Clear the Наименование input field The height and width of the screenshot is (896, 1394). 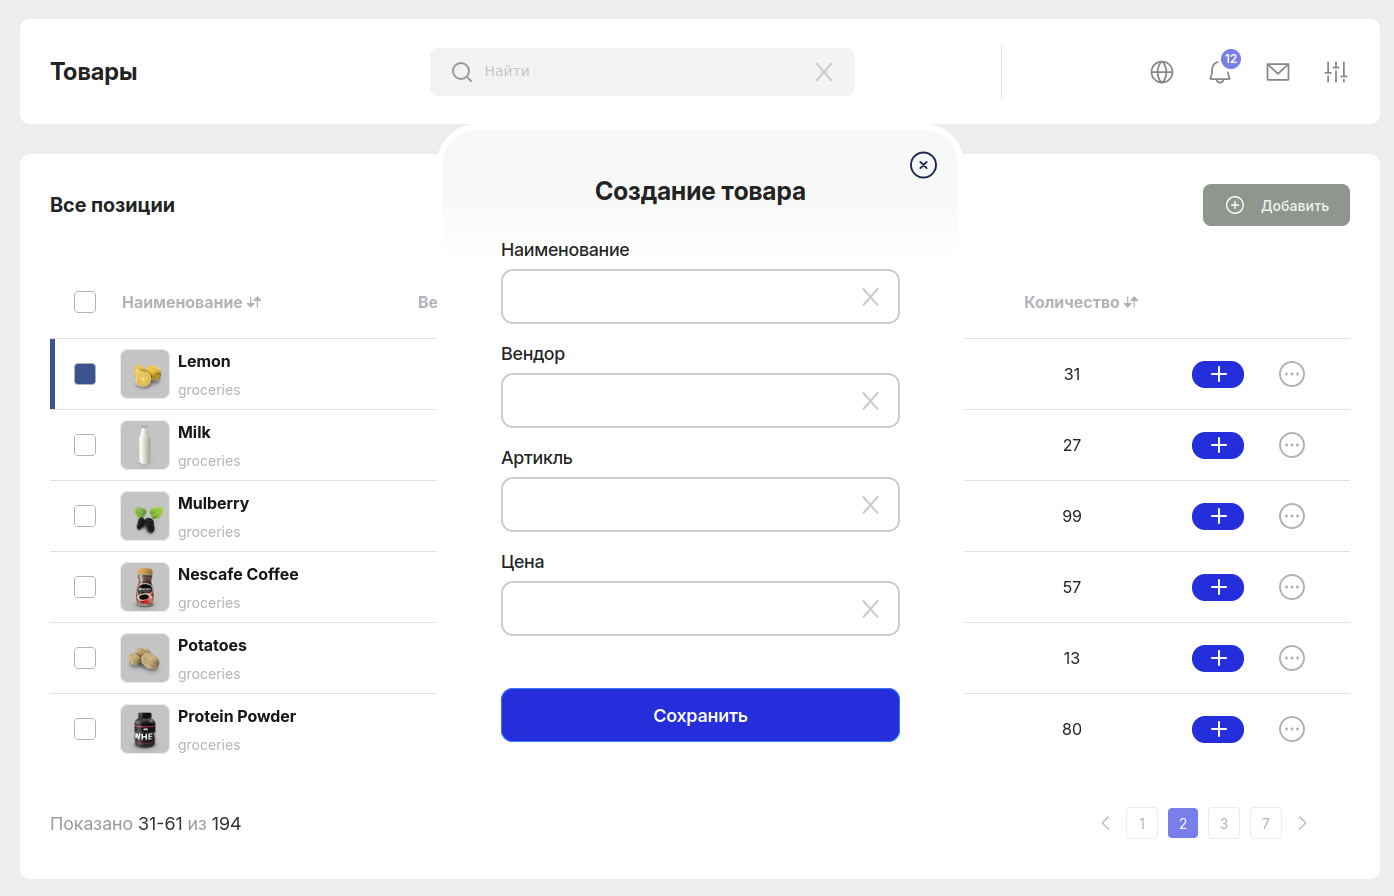pyautogui.click(x=870, y=297)
